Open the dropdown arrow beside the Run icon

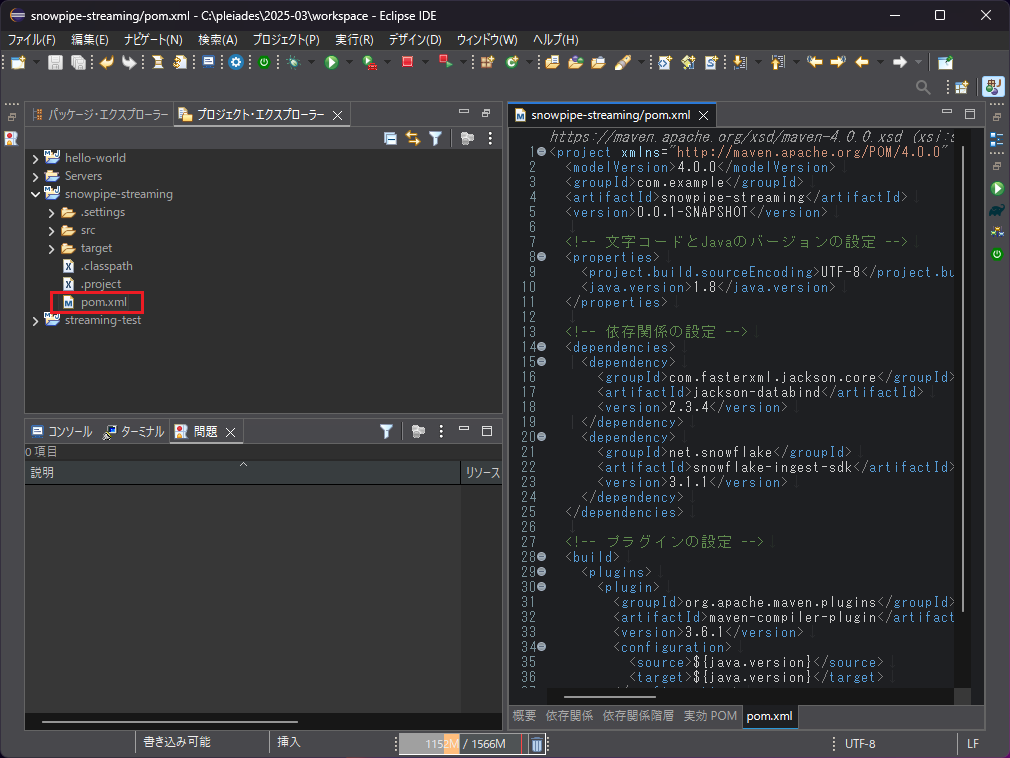(349, 62)
